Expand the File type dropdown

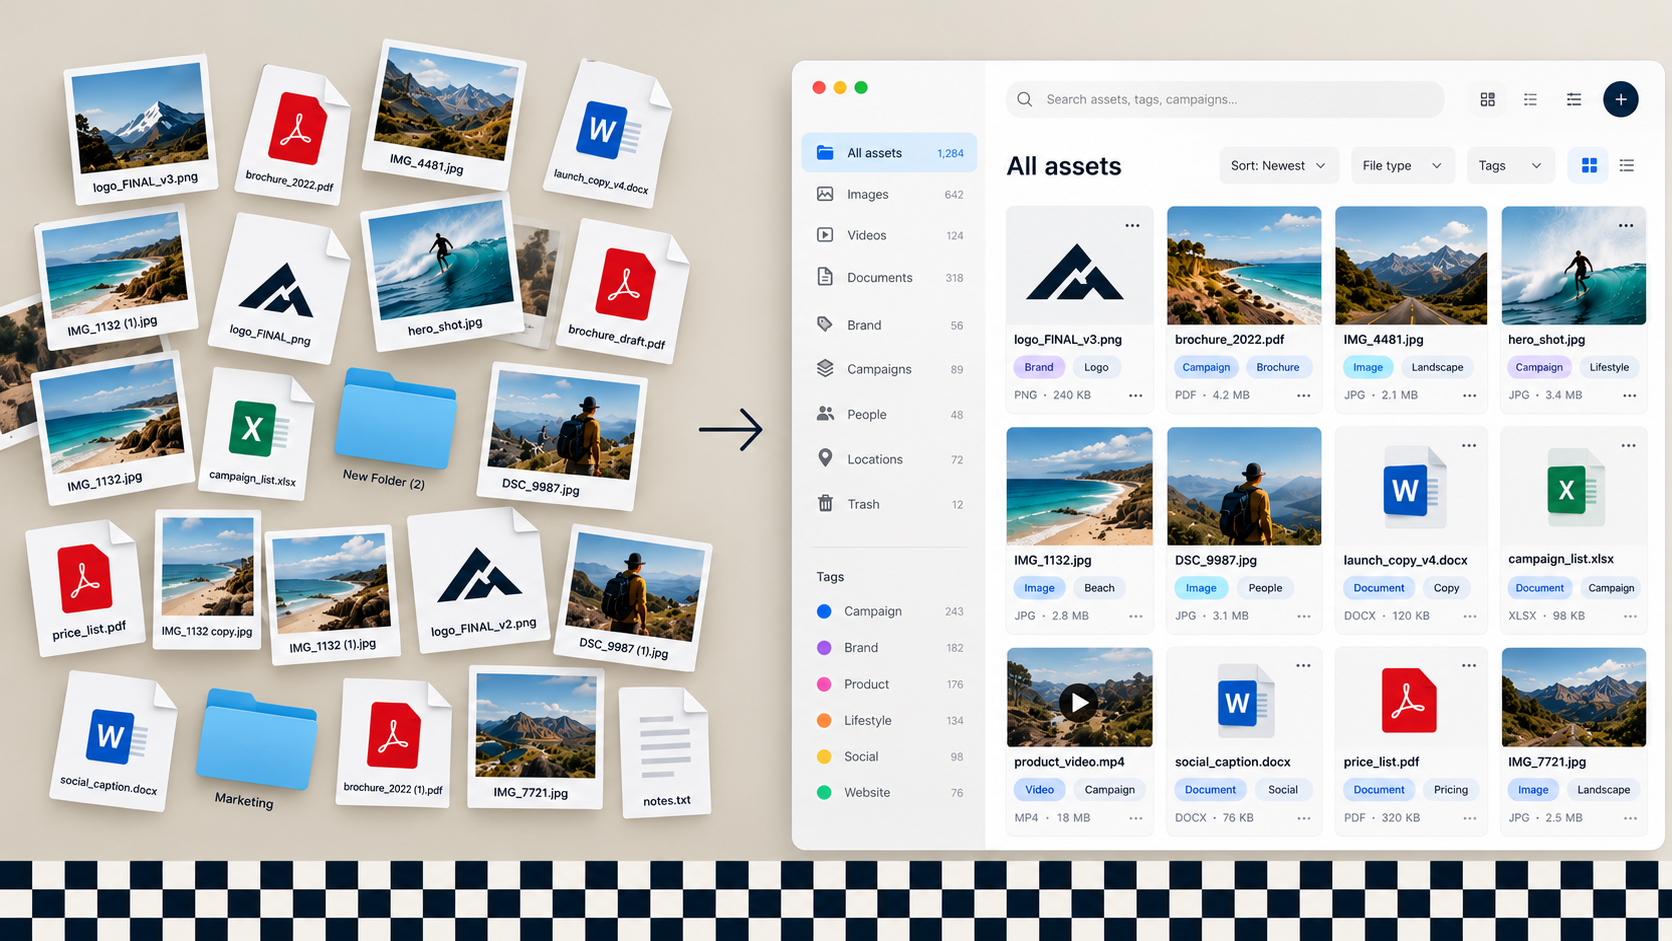coord(1402,165)
